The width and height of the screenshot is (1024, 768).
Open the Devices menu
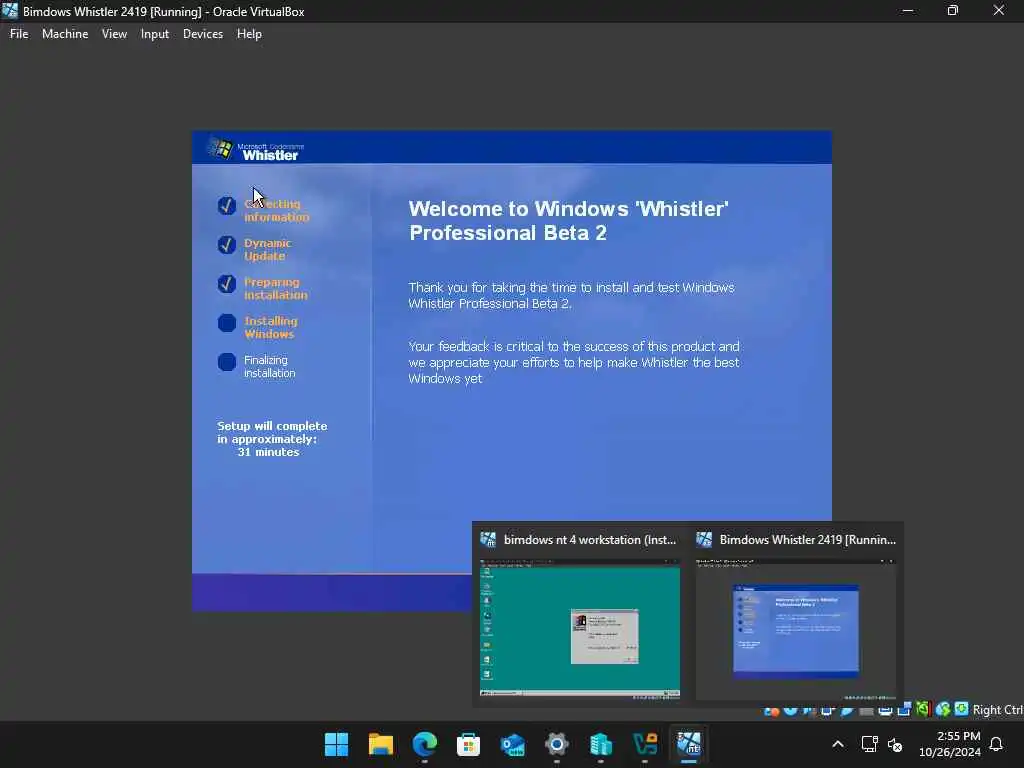click(202, 34)
